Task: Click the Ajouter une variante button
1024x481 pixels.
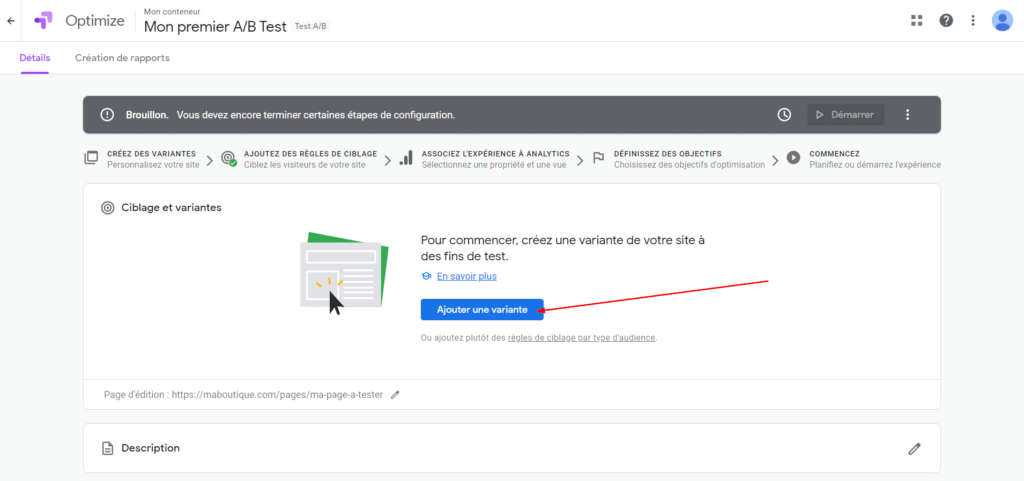Action: point(482,310)
